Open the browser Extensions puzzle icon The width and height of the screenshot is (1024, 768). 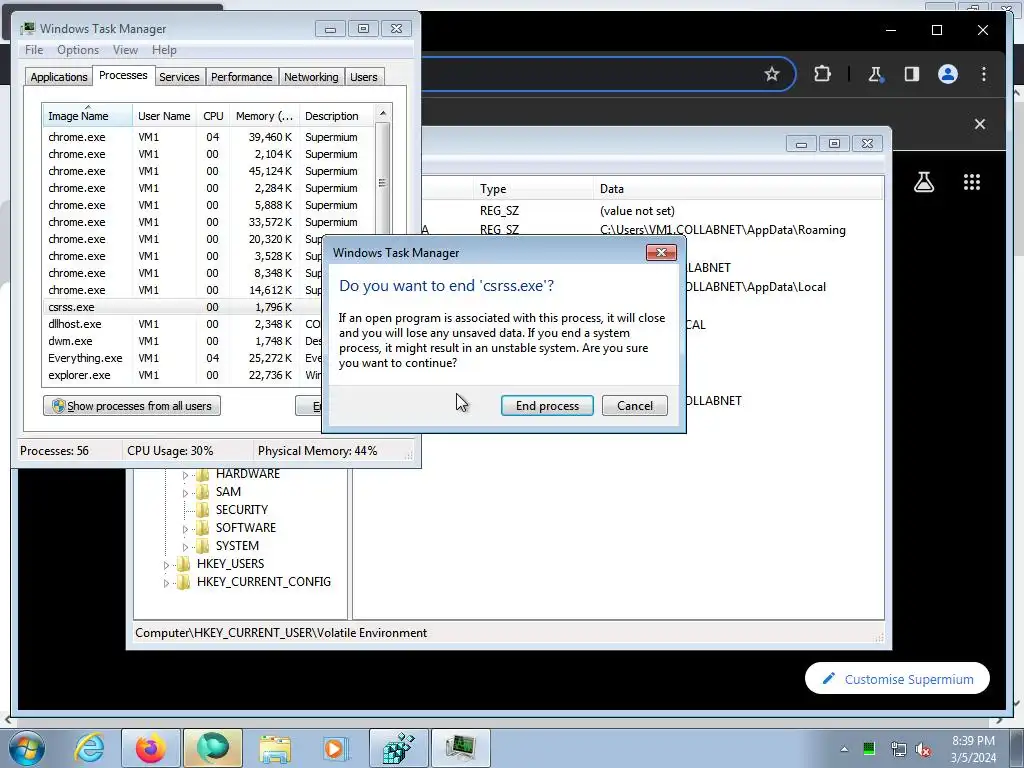click(822, 74)
